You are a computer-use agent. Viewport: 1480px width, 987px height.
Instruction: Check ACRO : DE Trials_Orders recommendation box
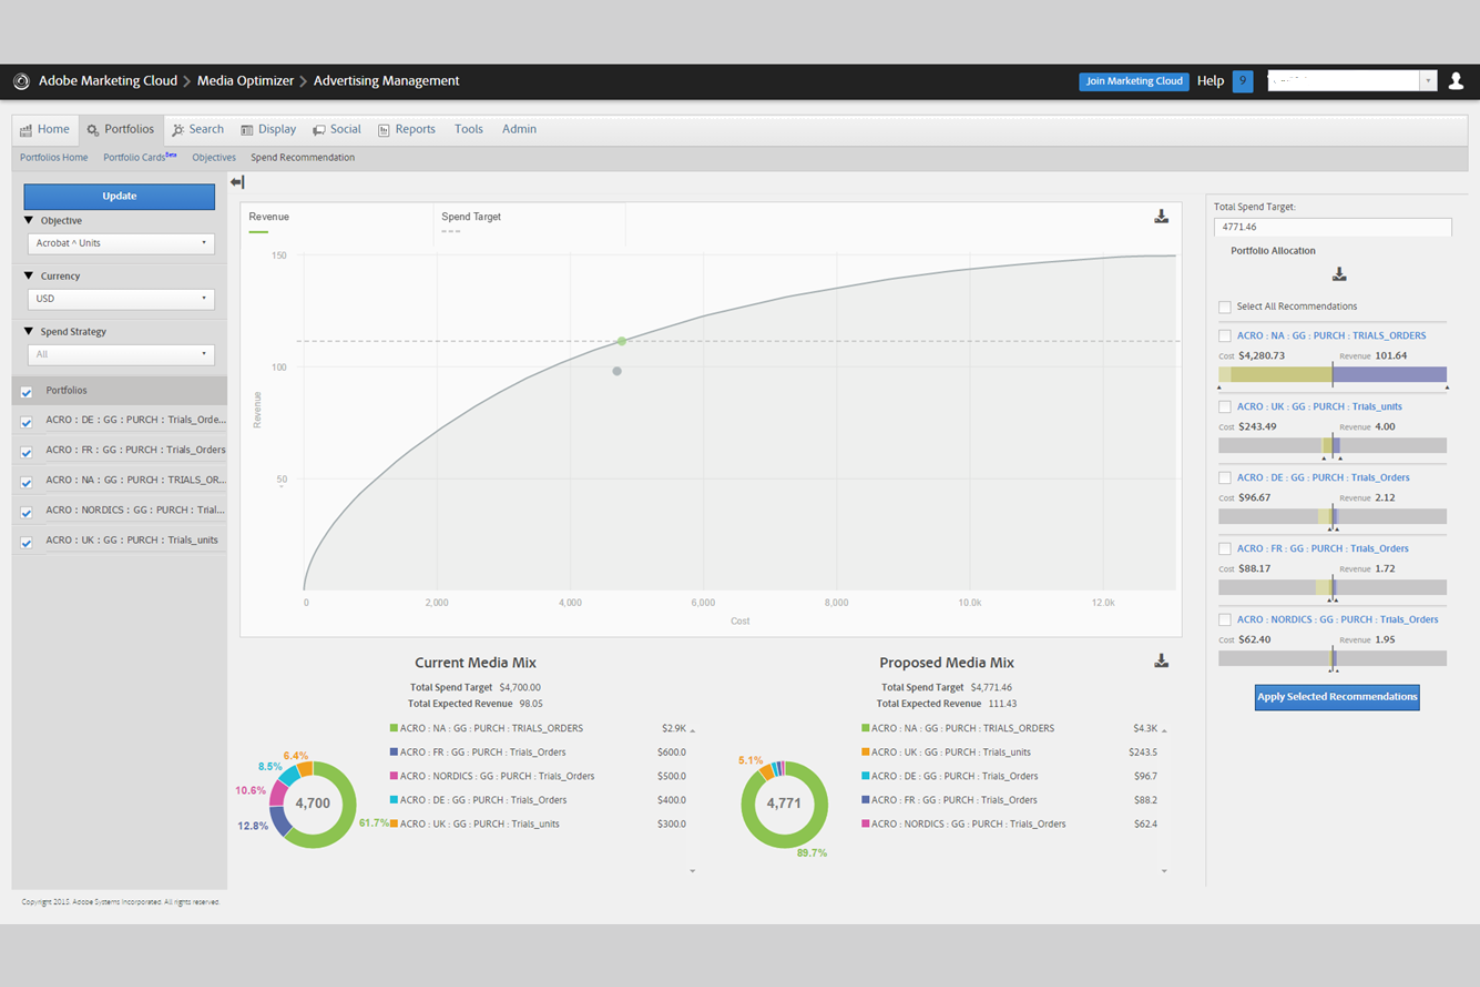click(1224, 478)
